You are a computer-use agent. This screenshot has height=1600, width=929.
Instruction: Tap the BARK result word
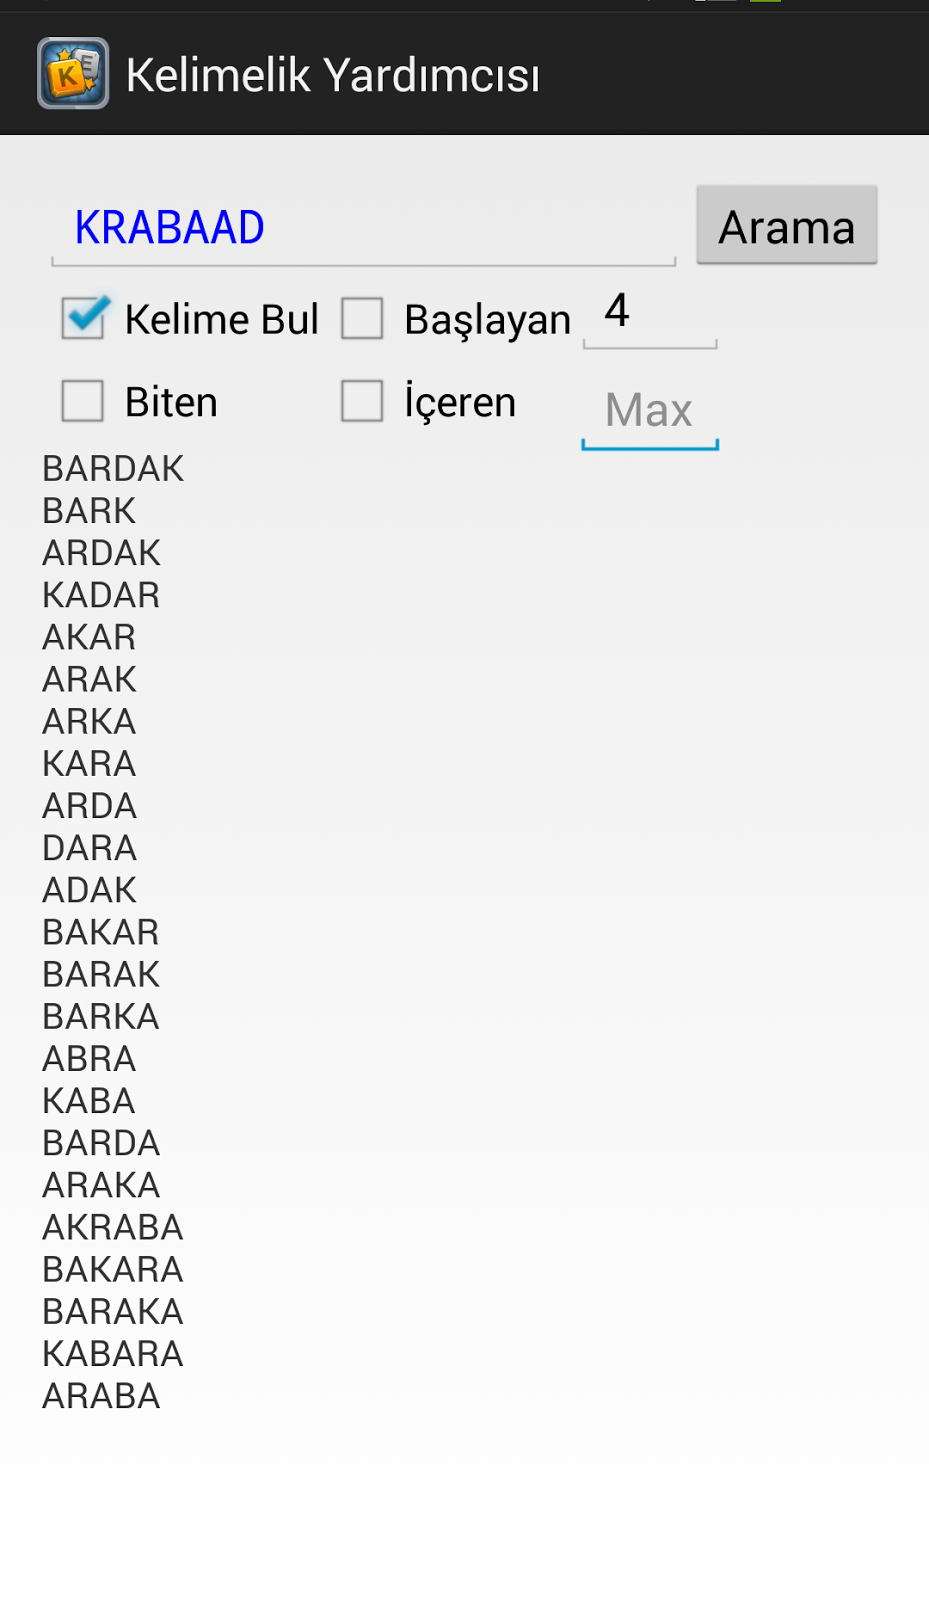click(89, 511)
